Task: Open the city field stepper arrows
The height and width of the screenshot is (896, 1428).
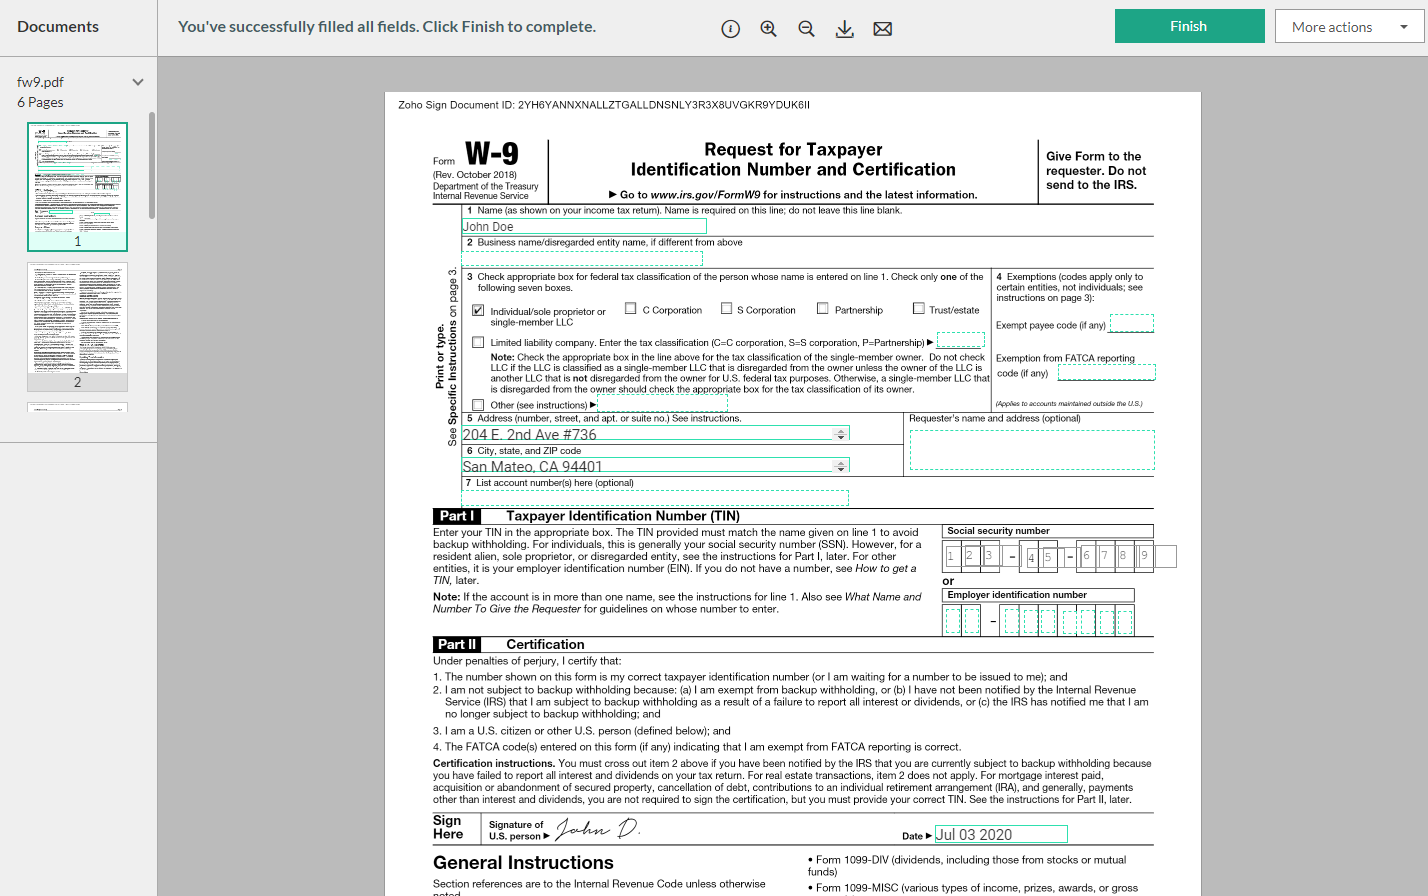Action: (x=841, y=466)
